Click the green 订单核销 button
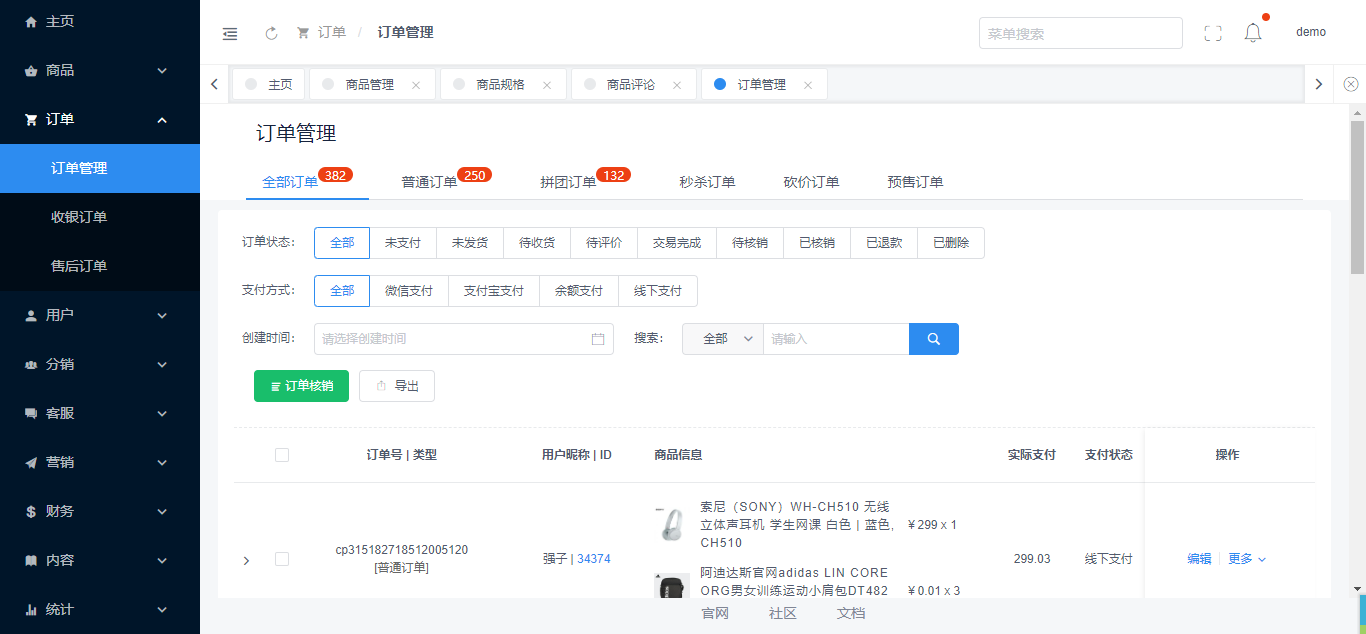 301,386
